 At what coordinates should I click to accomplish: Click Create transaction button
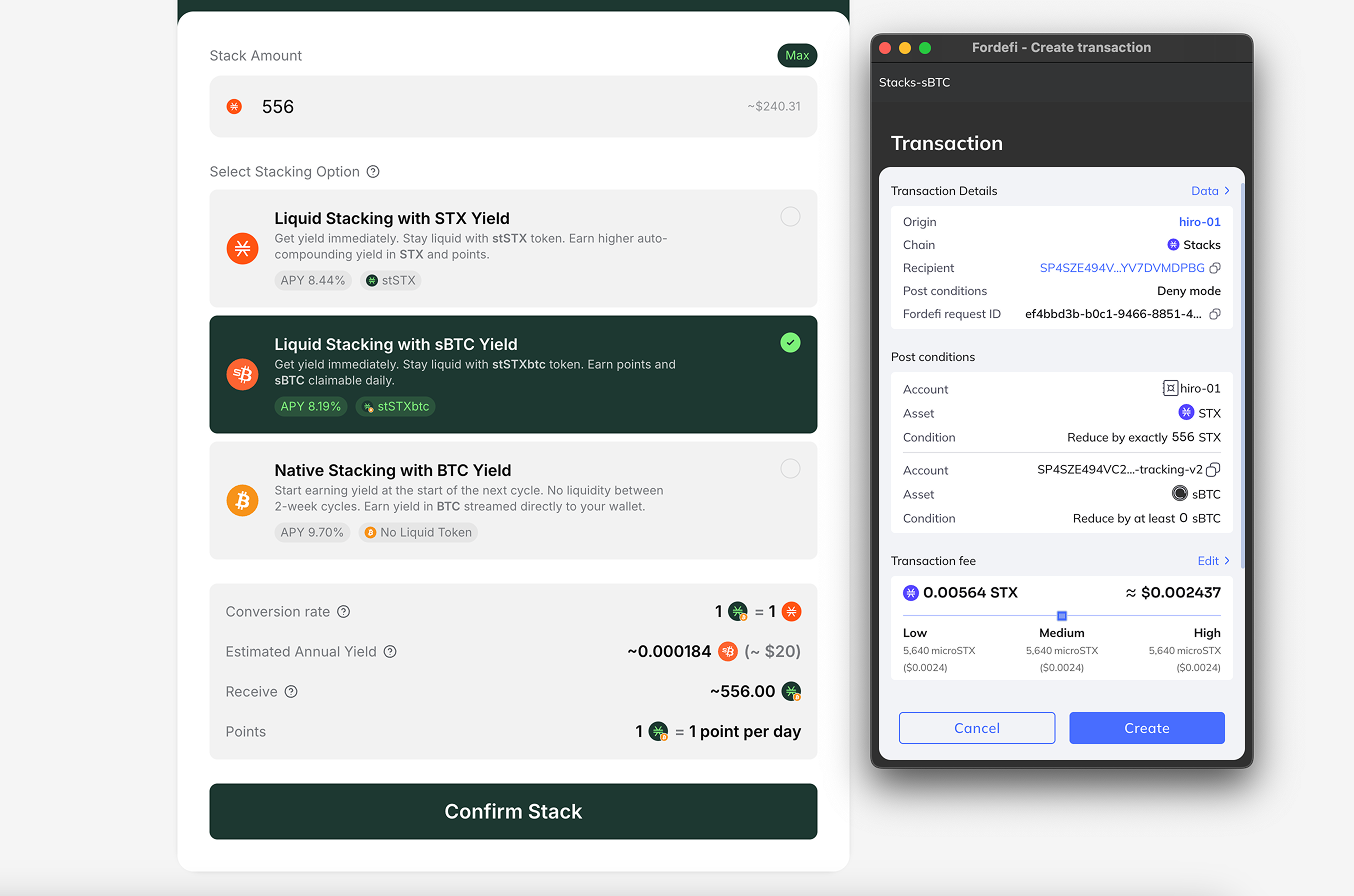tap(1146, 728)
